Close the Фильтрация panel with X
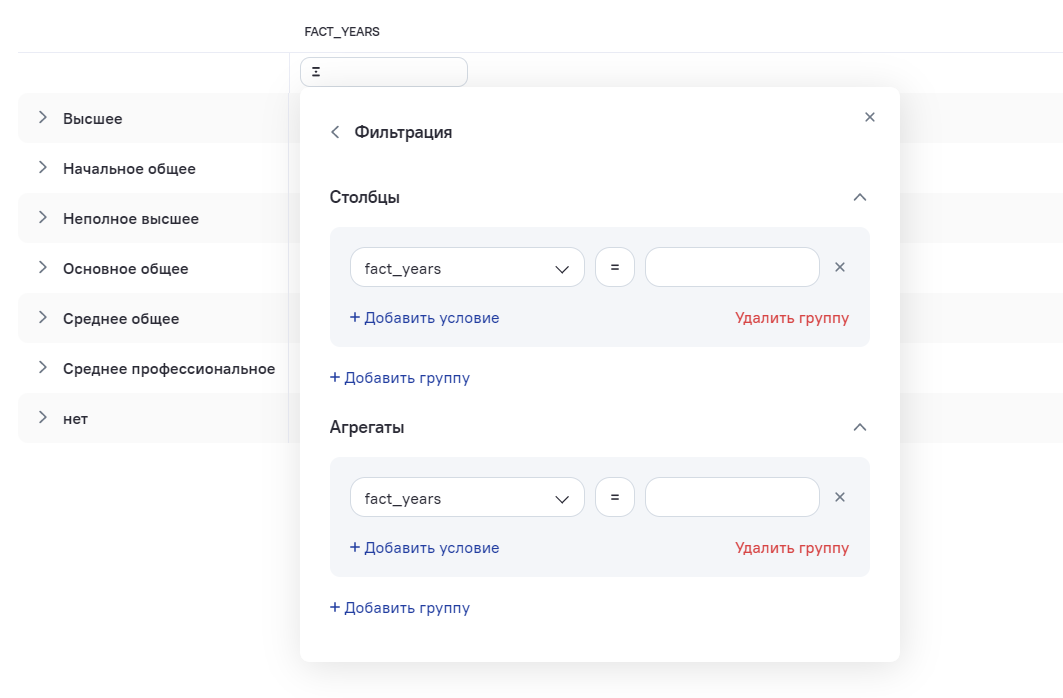This screenshot has width=1063, height=698. 869,117
